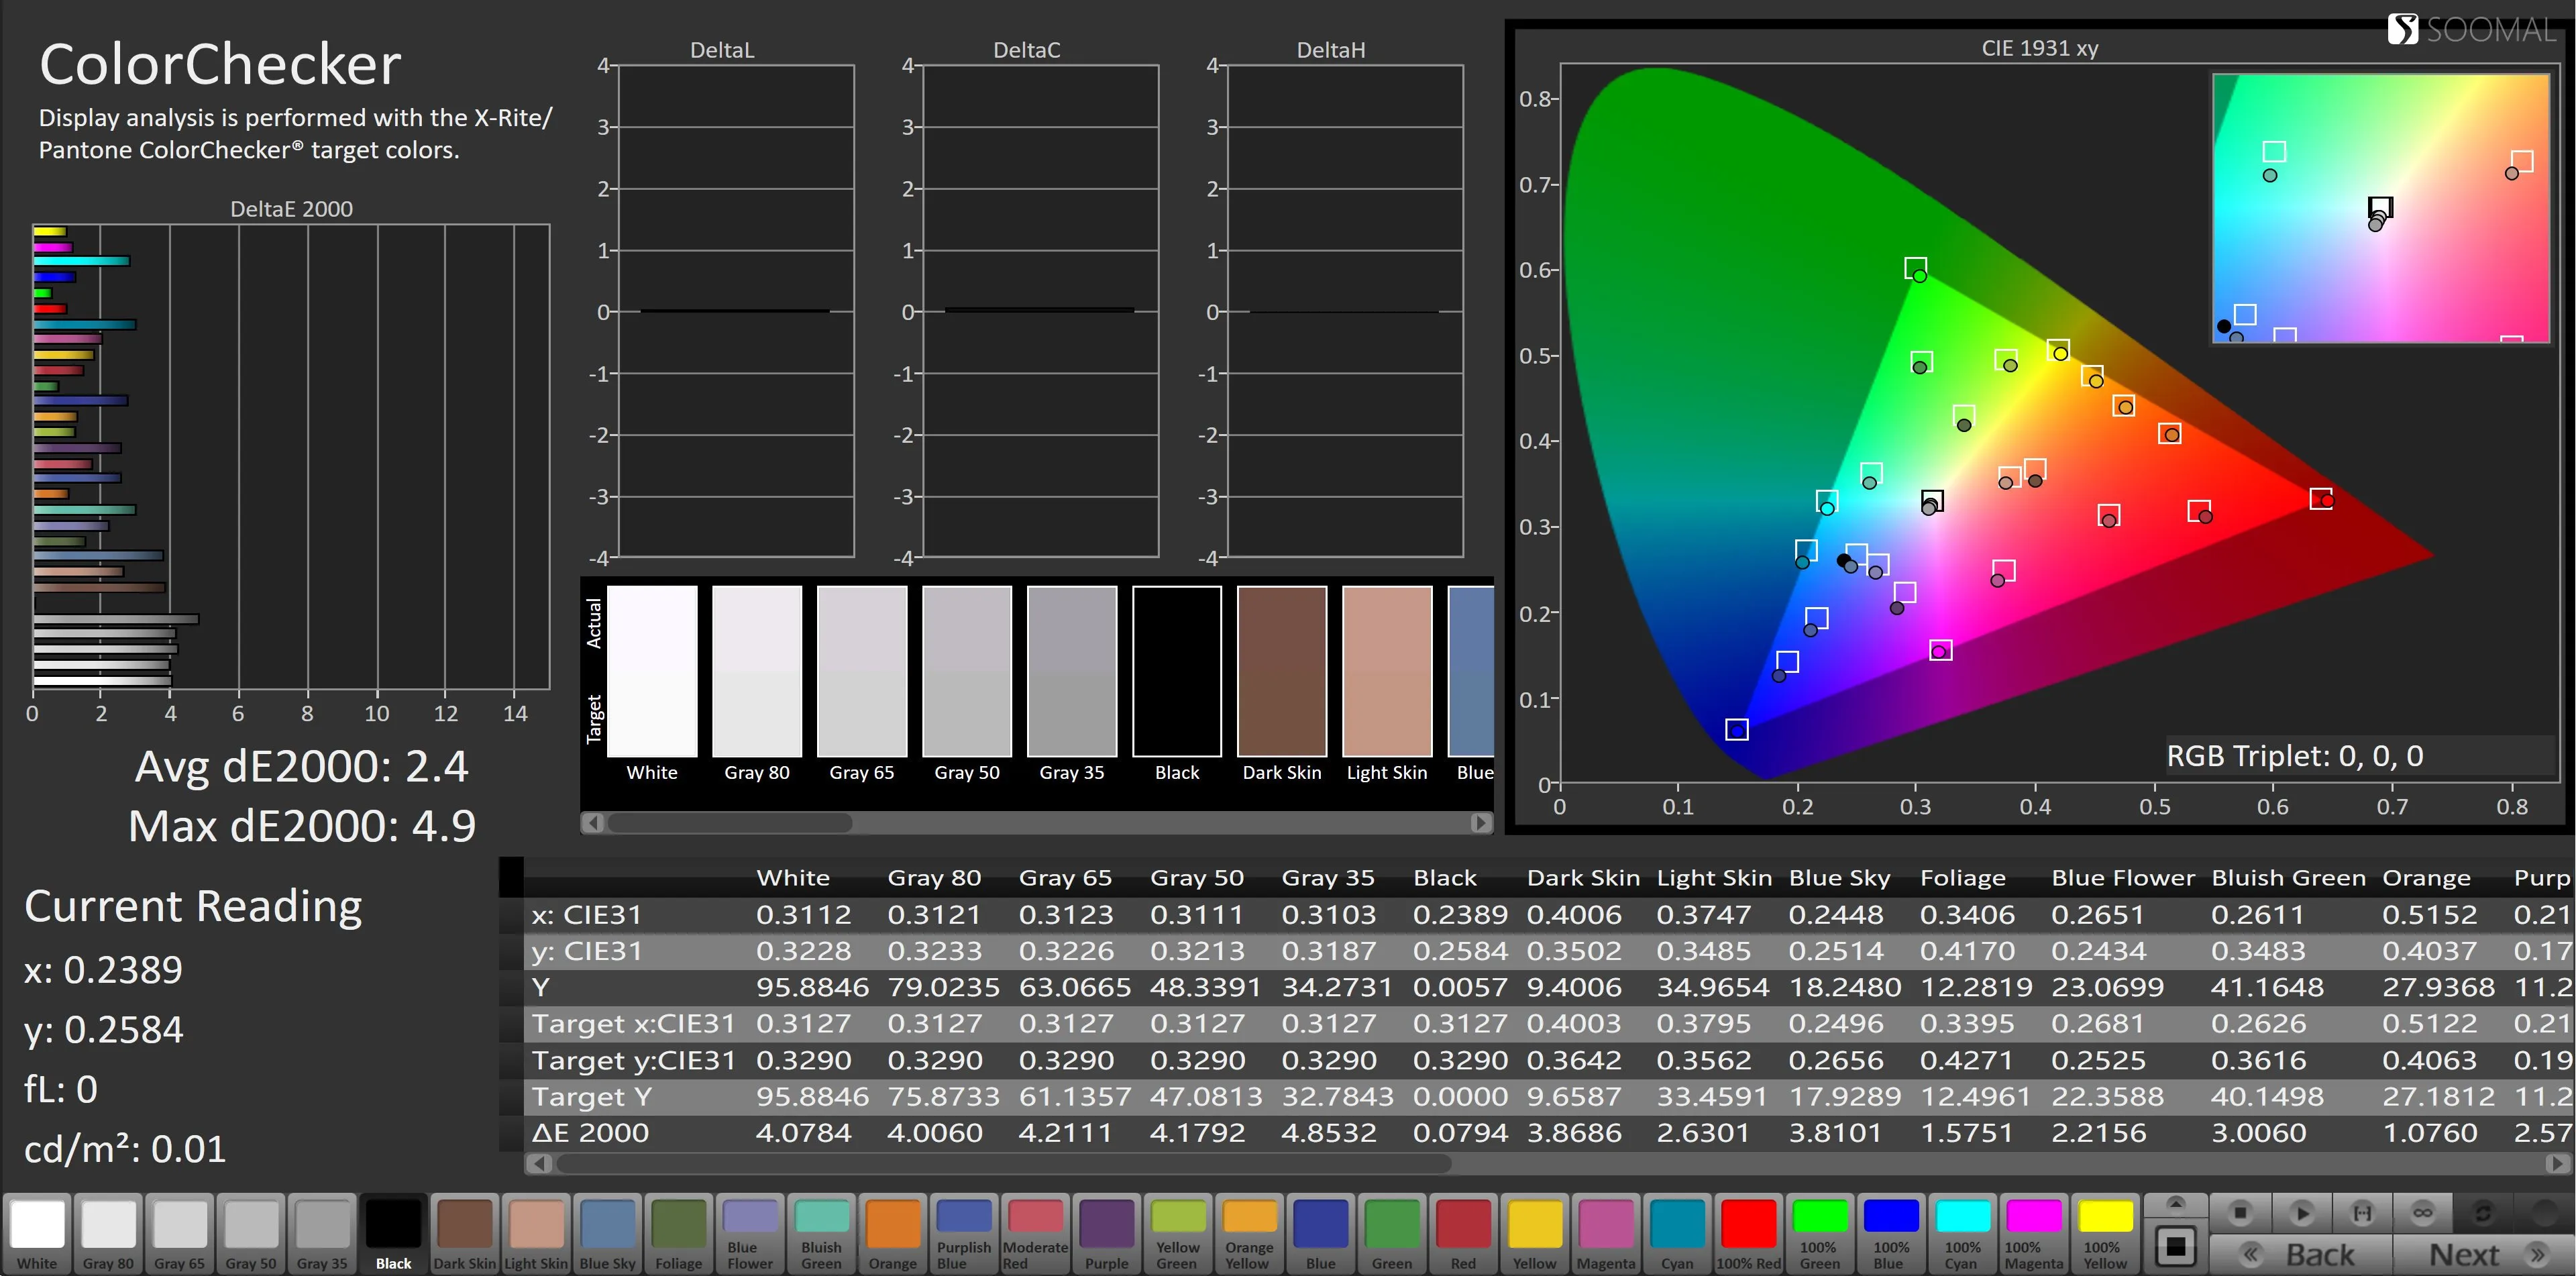
Task: Click the large pattern window square icon
Action: tap(2175, 1246)
